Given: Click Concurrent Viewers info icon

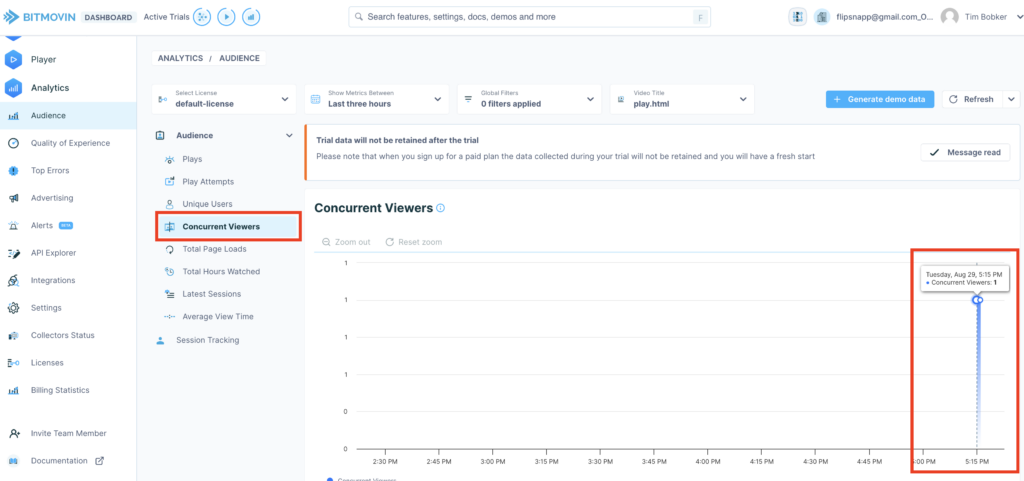Looking at the screenshot, I should (x=440, y=208).
